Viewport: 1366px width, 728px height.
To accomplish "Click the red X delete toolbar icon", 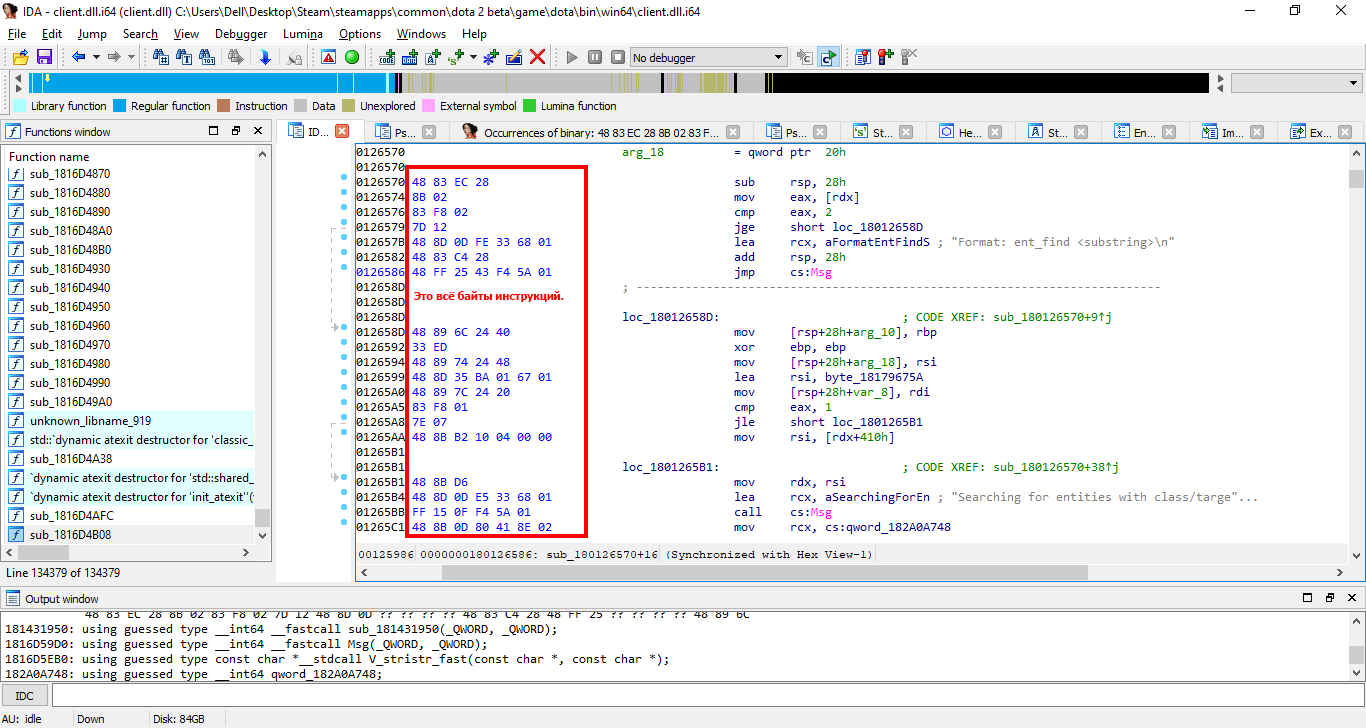I will click(538, 57).
